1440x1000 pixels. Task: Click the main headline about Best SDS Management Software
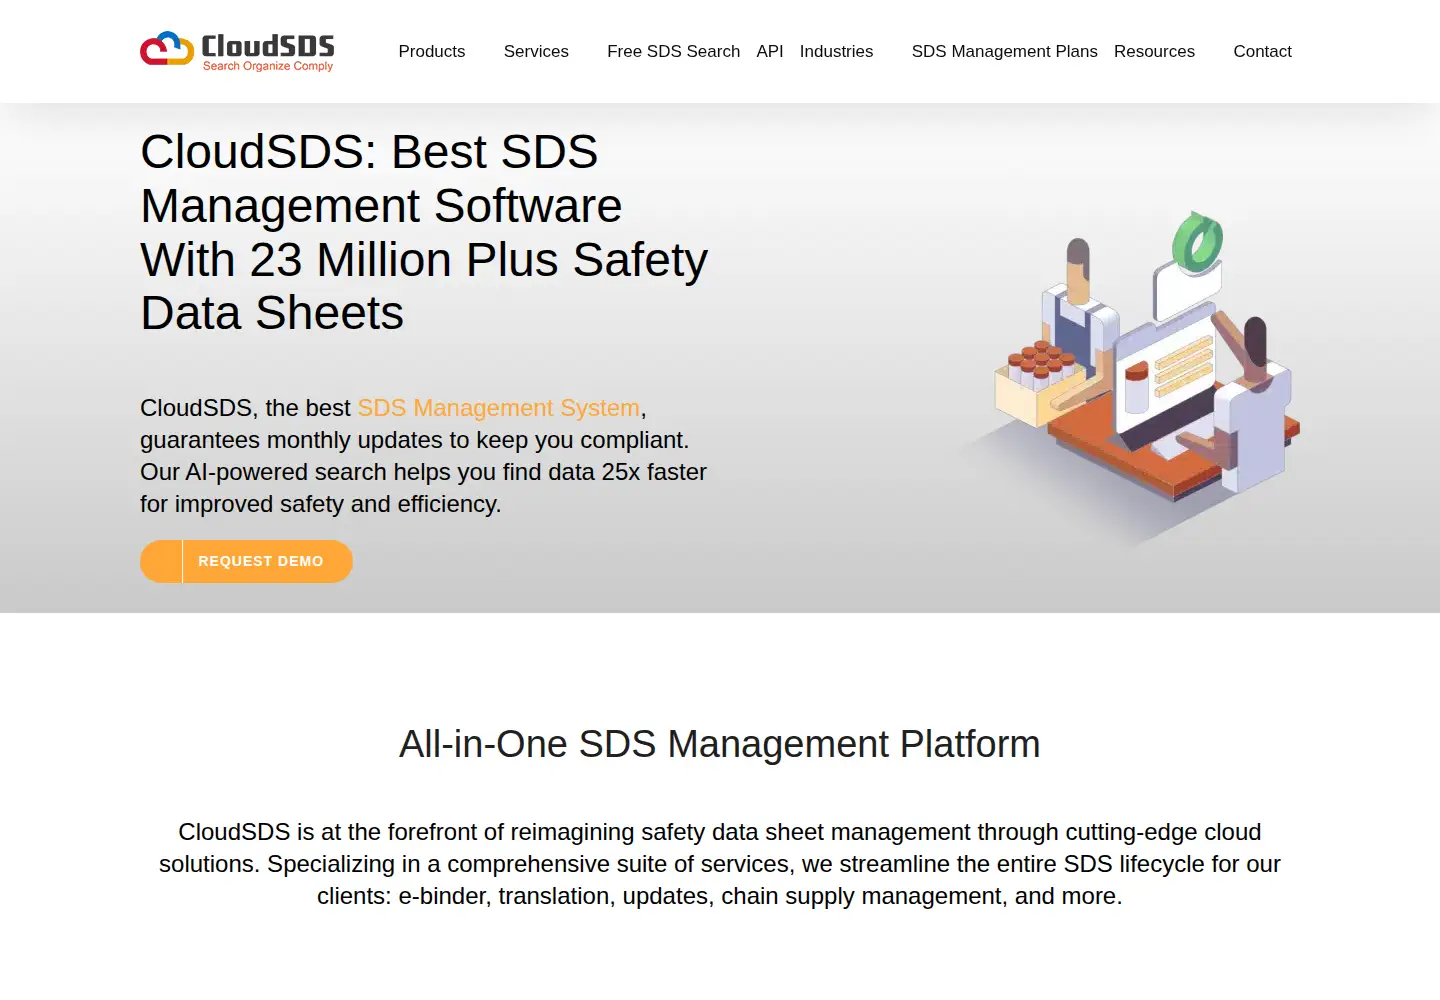tap(424, 232)
